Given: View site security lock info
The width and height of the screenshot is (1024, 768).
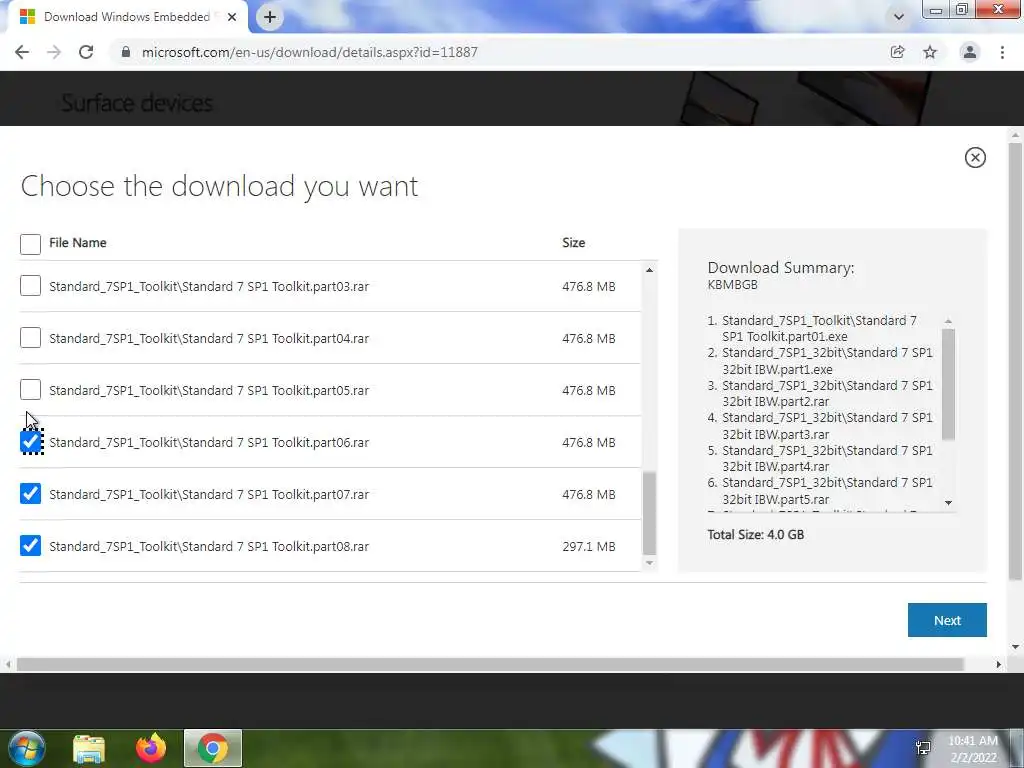Looking at the screenshot, I should point(126,52).
